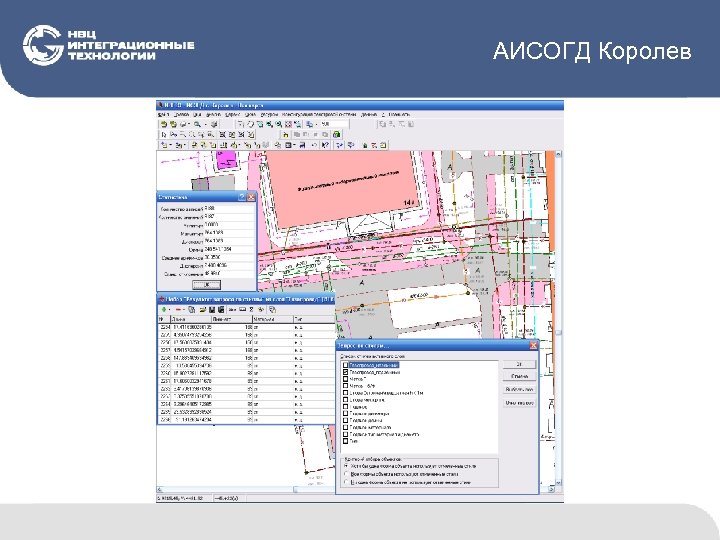Click the small black lock icon in the third toolbar row
The height and width of the screenshot is (540, 720).
coord(365,146)
